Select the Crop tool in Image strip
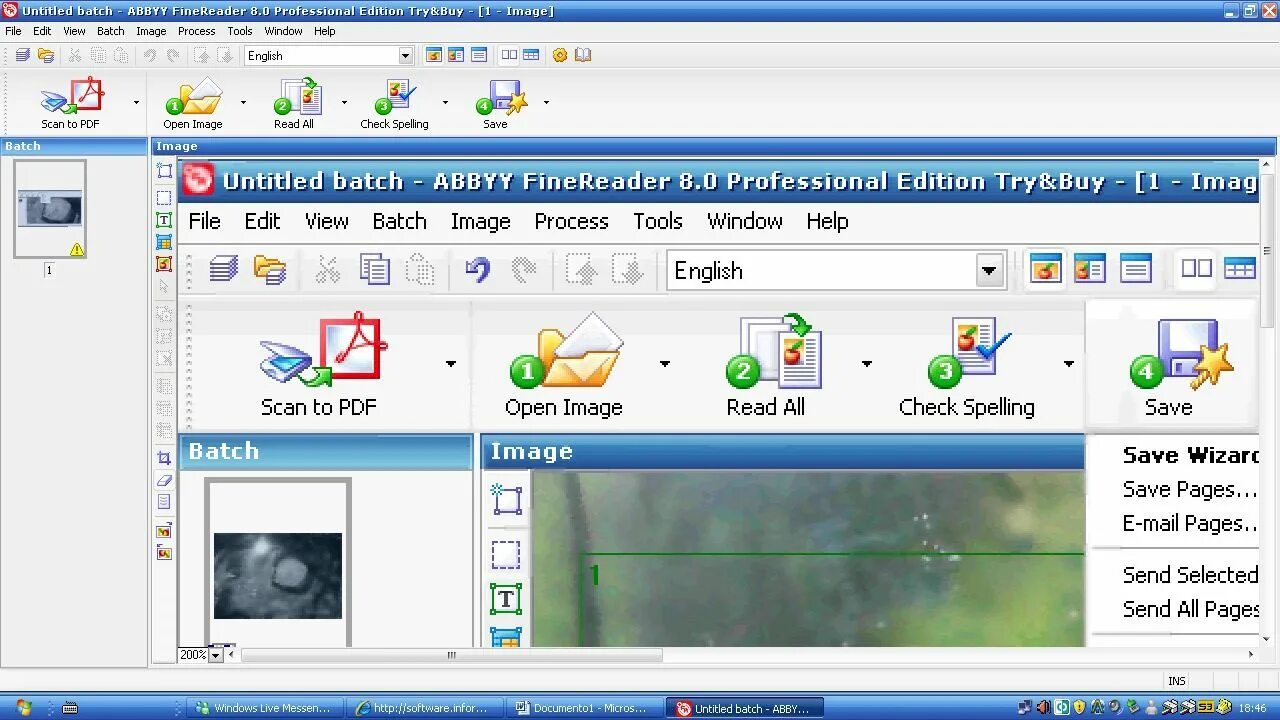The height and width of the screenshot is (720, 1280). 164,458
